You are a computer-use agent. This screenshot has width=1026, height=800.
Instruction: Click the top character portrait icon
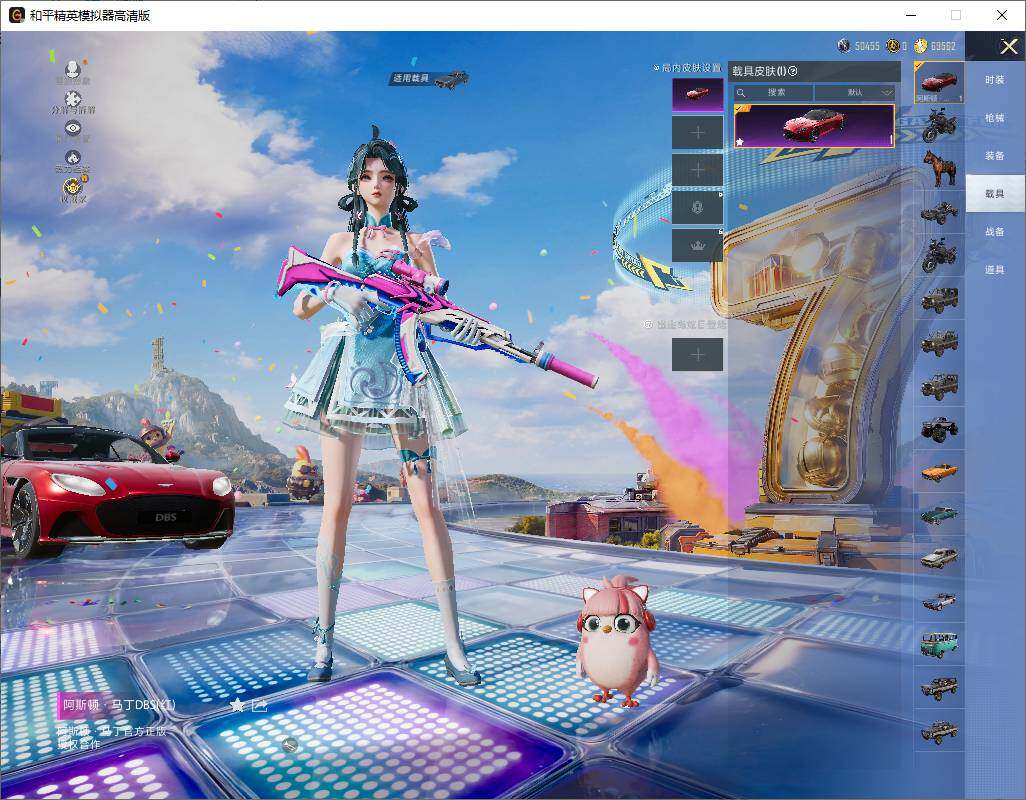[x=73, y=68]
